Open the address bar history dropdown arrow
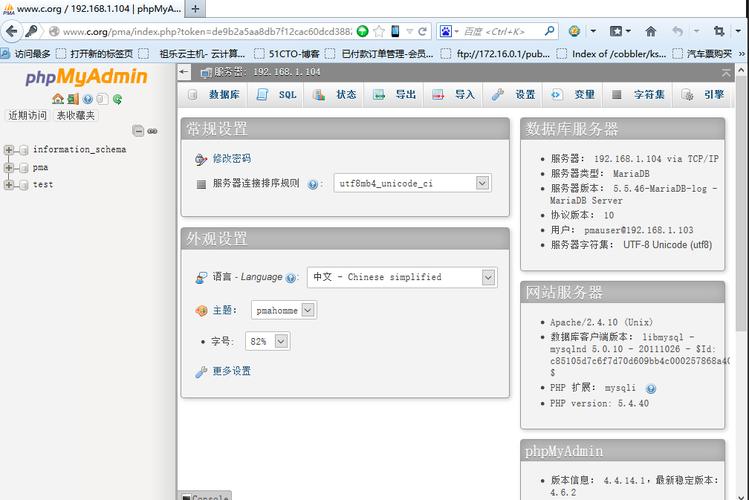749x500 pixels. coord(409,32)
